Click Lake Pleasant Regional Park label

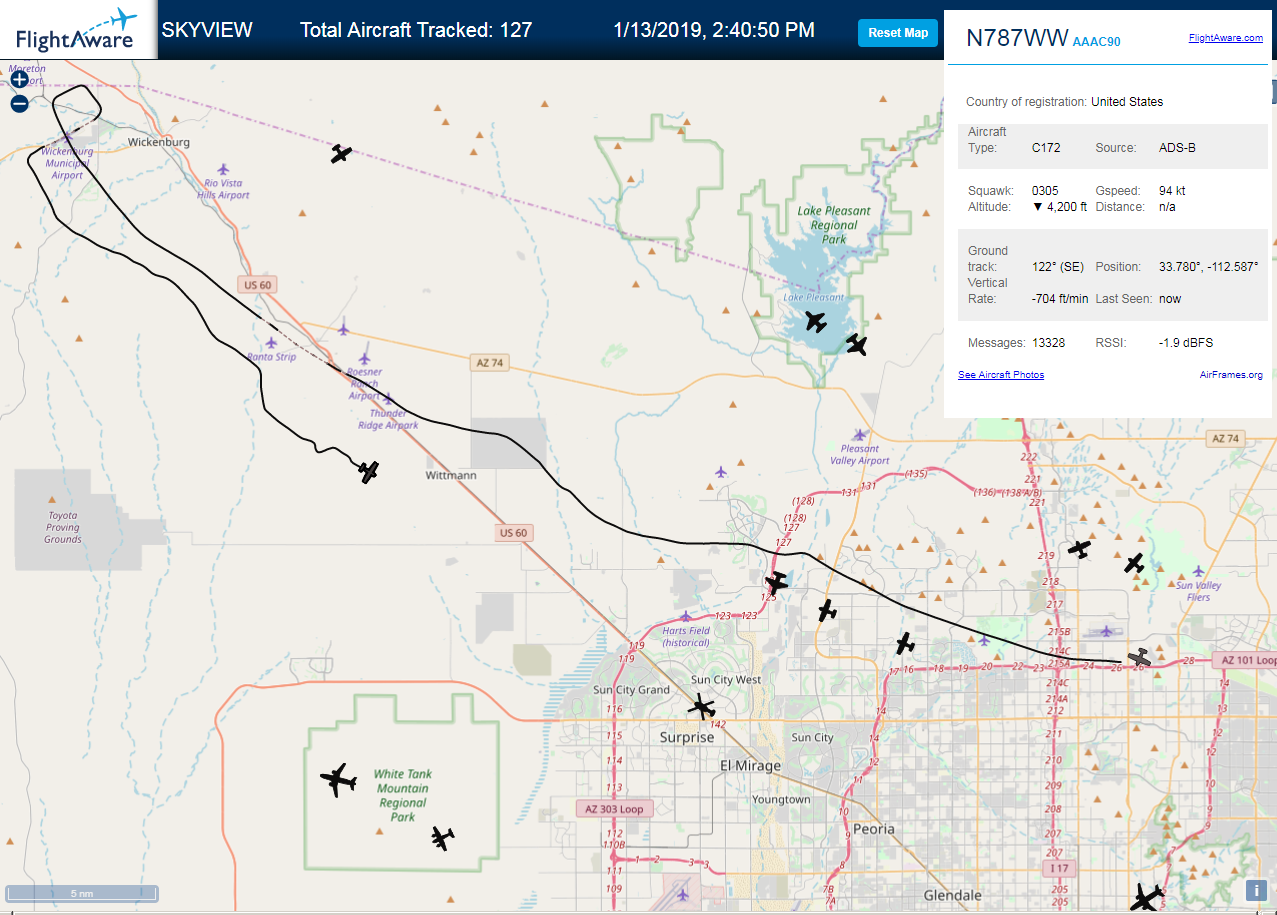click(834, 225)
